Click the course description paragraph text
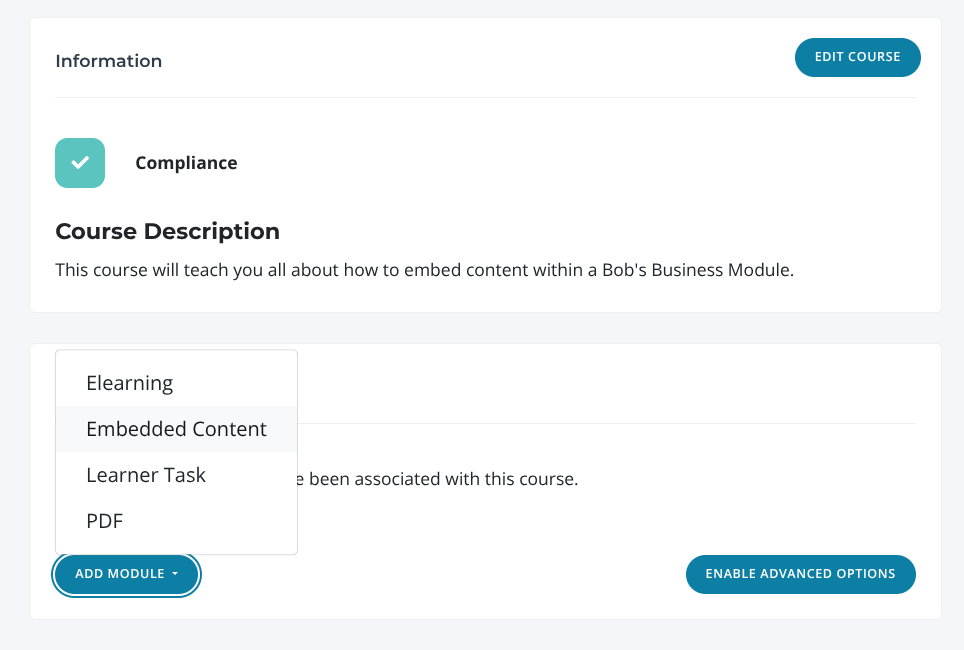This screenshot has width=964, height=650. click(424, 270)
